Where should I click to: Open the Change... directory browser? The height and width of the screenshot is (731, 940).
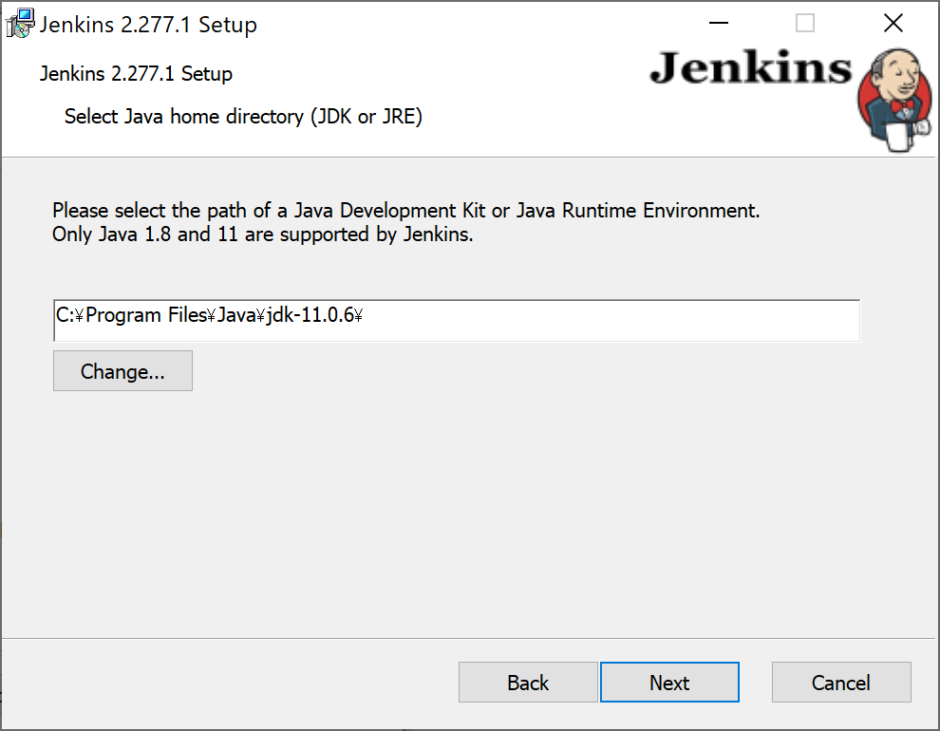122,371
